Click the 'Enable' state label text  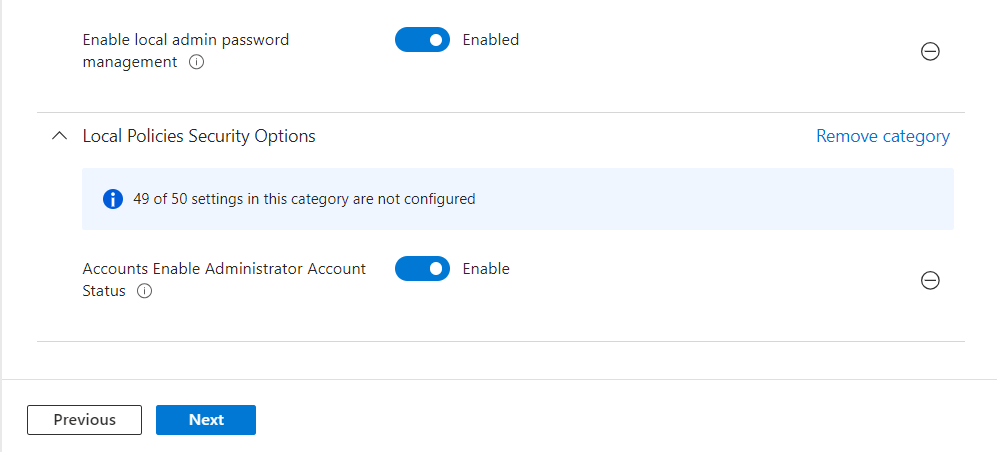(x=486, y=269)
